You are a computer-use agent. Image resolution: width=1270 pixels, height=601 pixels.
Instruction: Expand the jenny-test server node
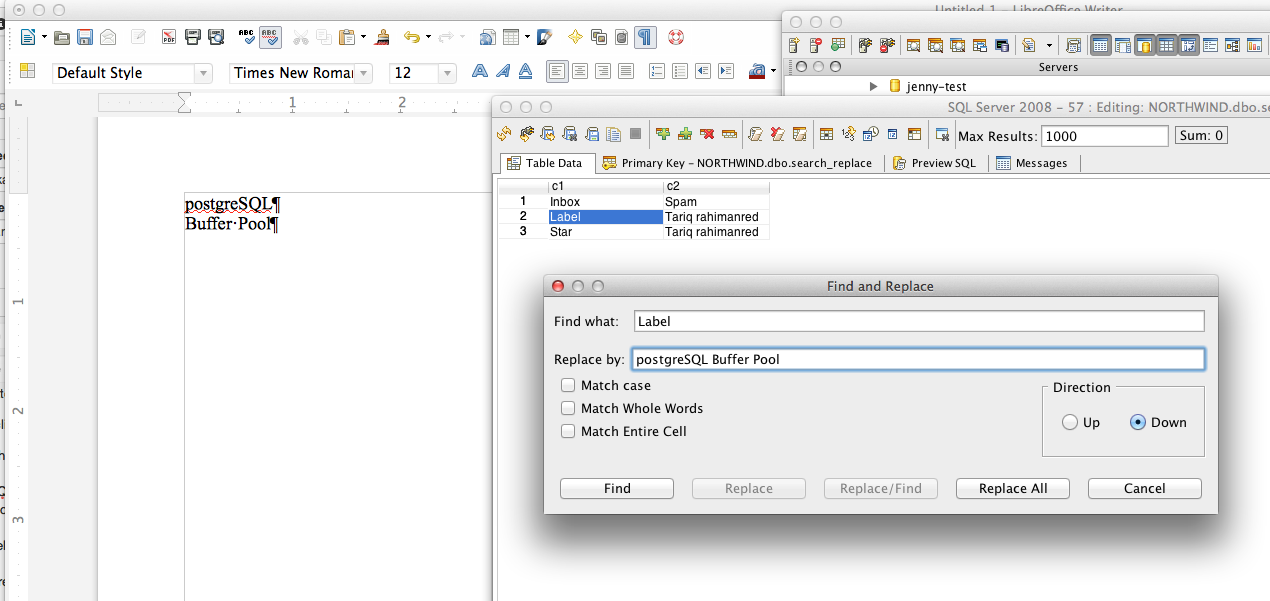click(x=873, y=87)
